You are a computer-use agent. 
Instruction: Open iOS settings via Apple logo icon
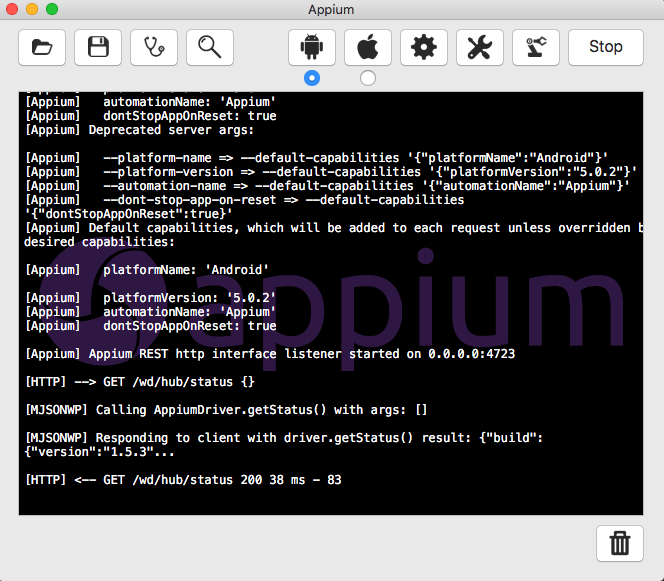[368, 47]
